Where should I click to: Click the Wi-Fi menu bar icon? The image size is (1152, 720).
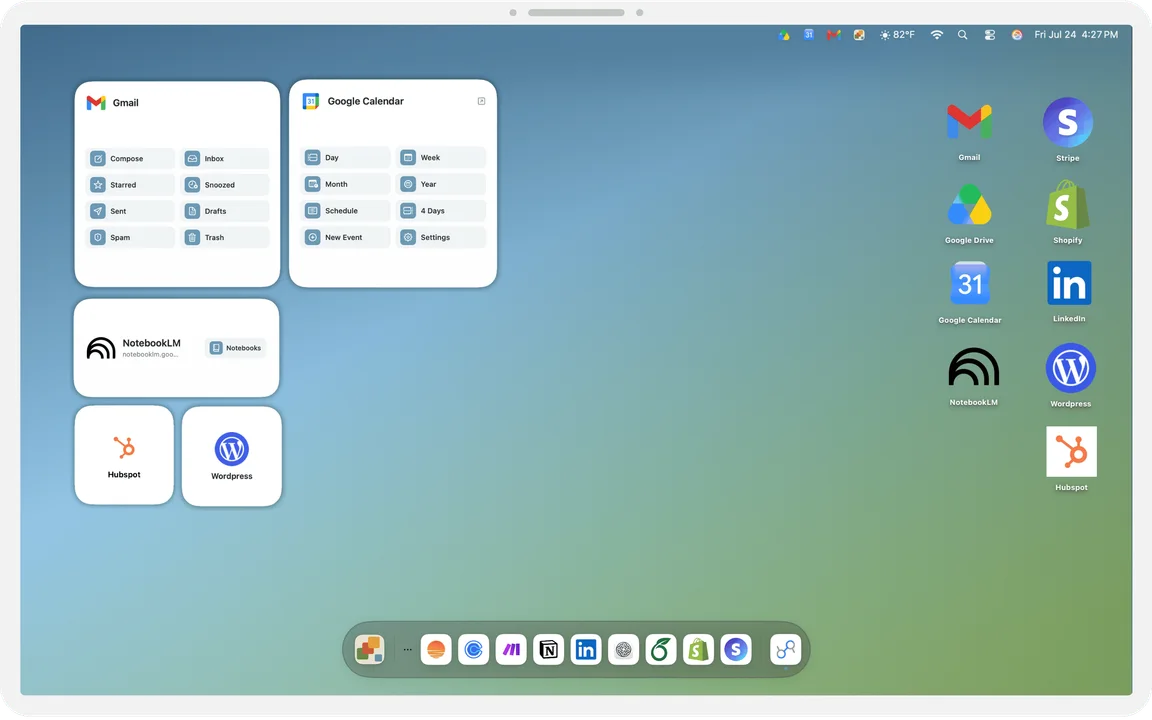937,35
